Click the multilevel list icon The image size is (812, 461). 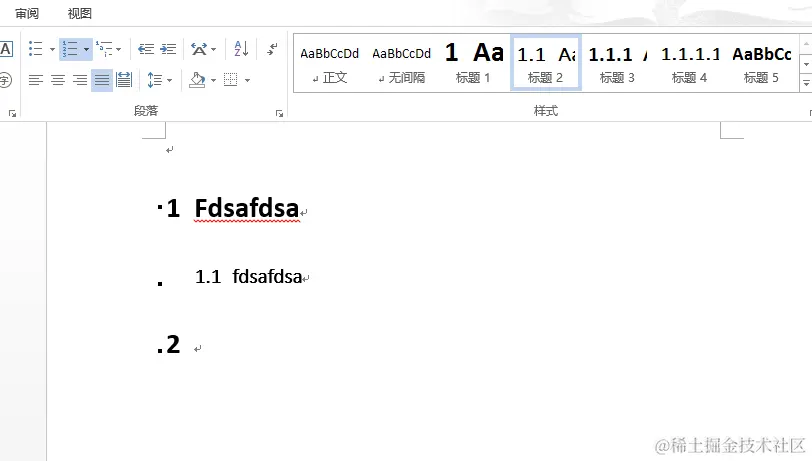(x=104, y=49)
